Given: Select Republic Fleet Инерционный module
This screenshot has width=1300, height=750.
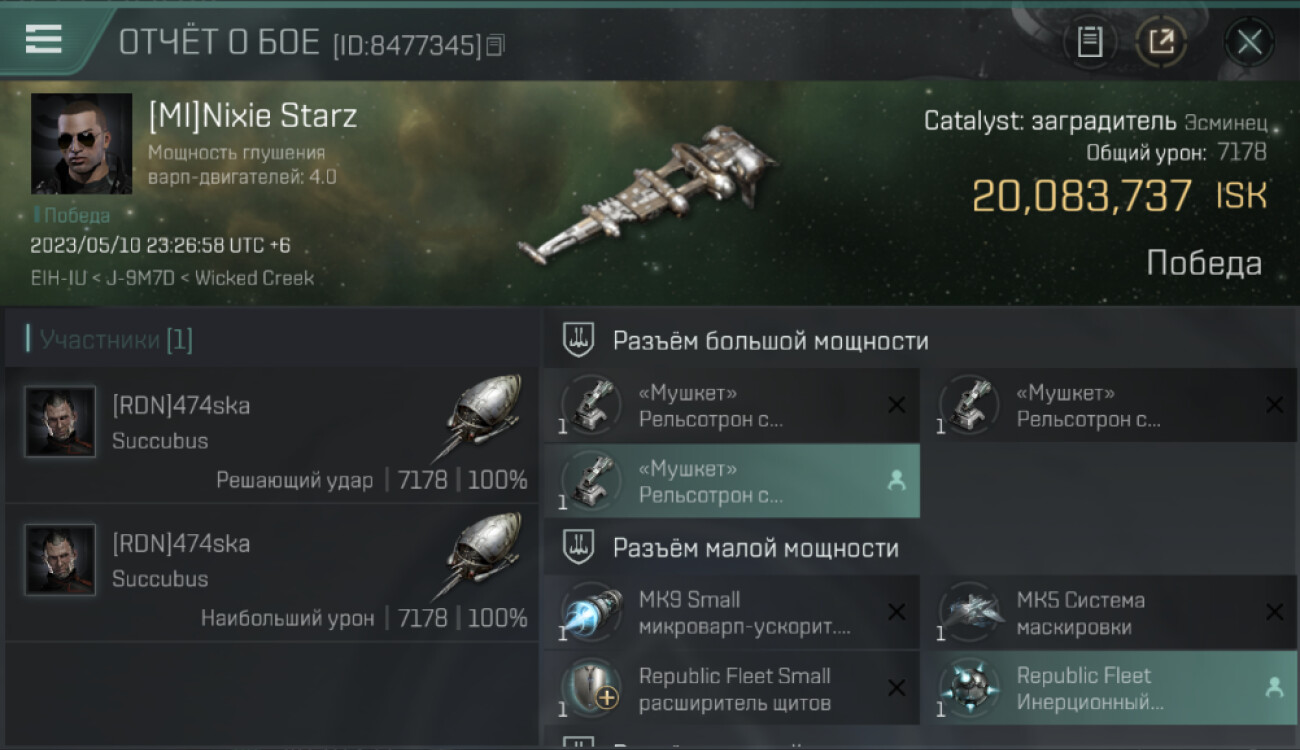Looking at the screenshot, I should pos(1110,688).
